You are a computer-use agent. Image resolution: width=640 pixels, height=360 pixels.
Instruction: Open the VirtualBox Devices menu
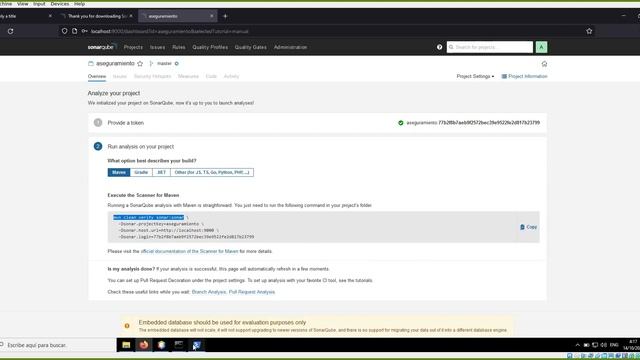(60, 4)
